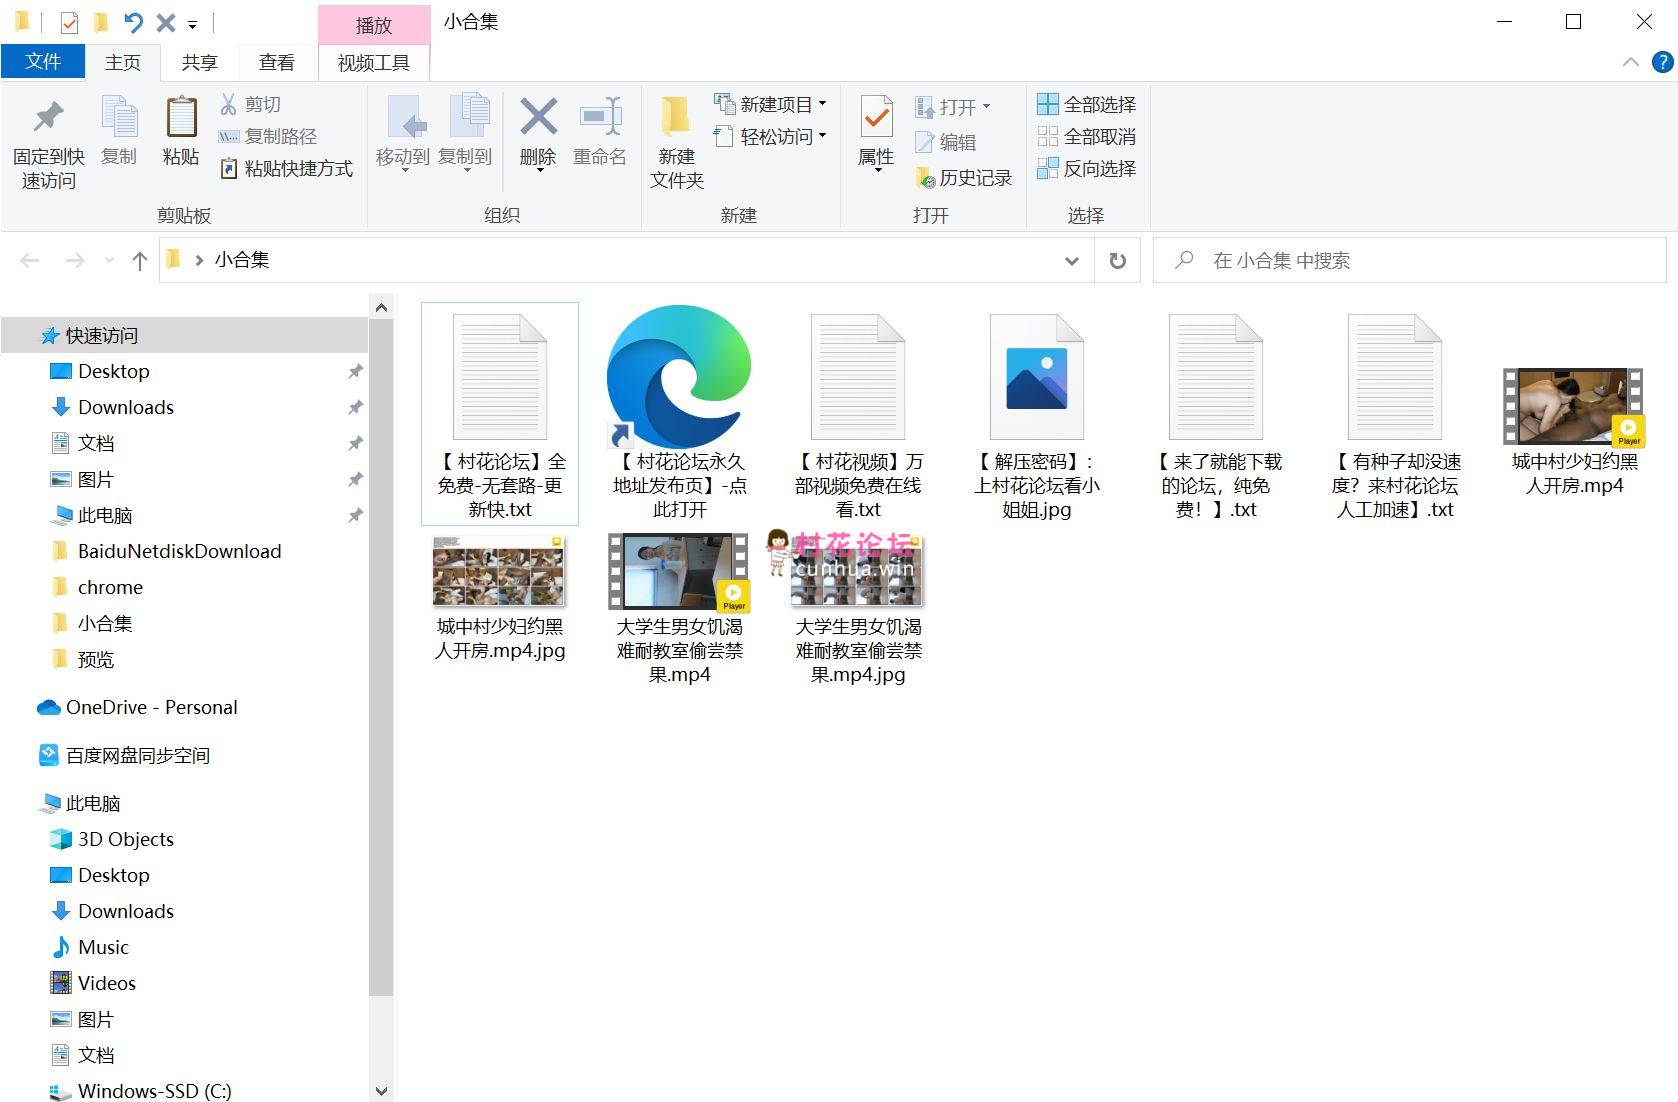Image resolution: width=1678 pixels, height=1102 pixels.
Task: Click the Paste (粘贴) clipboard icon
Action: 181,119
